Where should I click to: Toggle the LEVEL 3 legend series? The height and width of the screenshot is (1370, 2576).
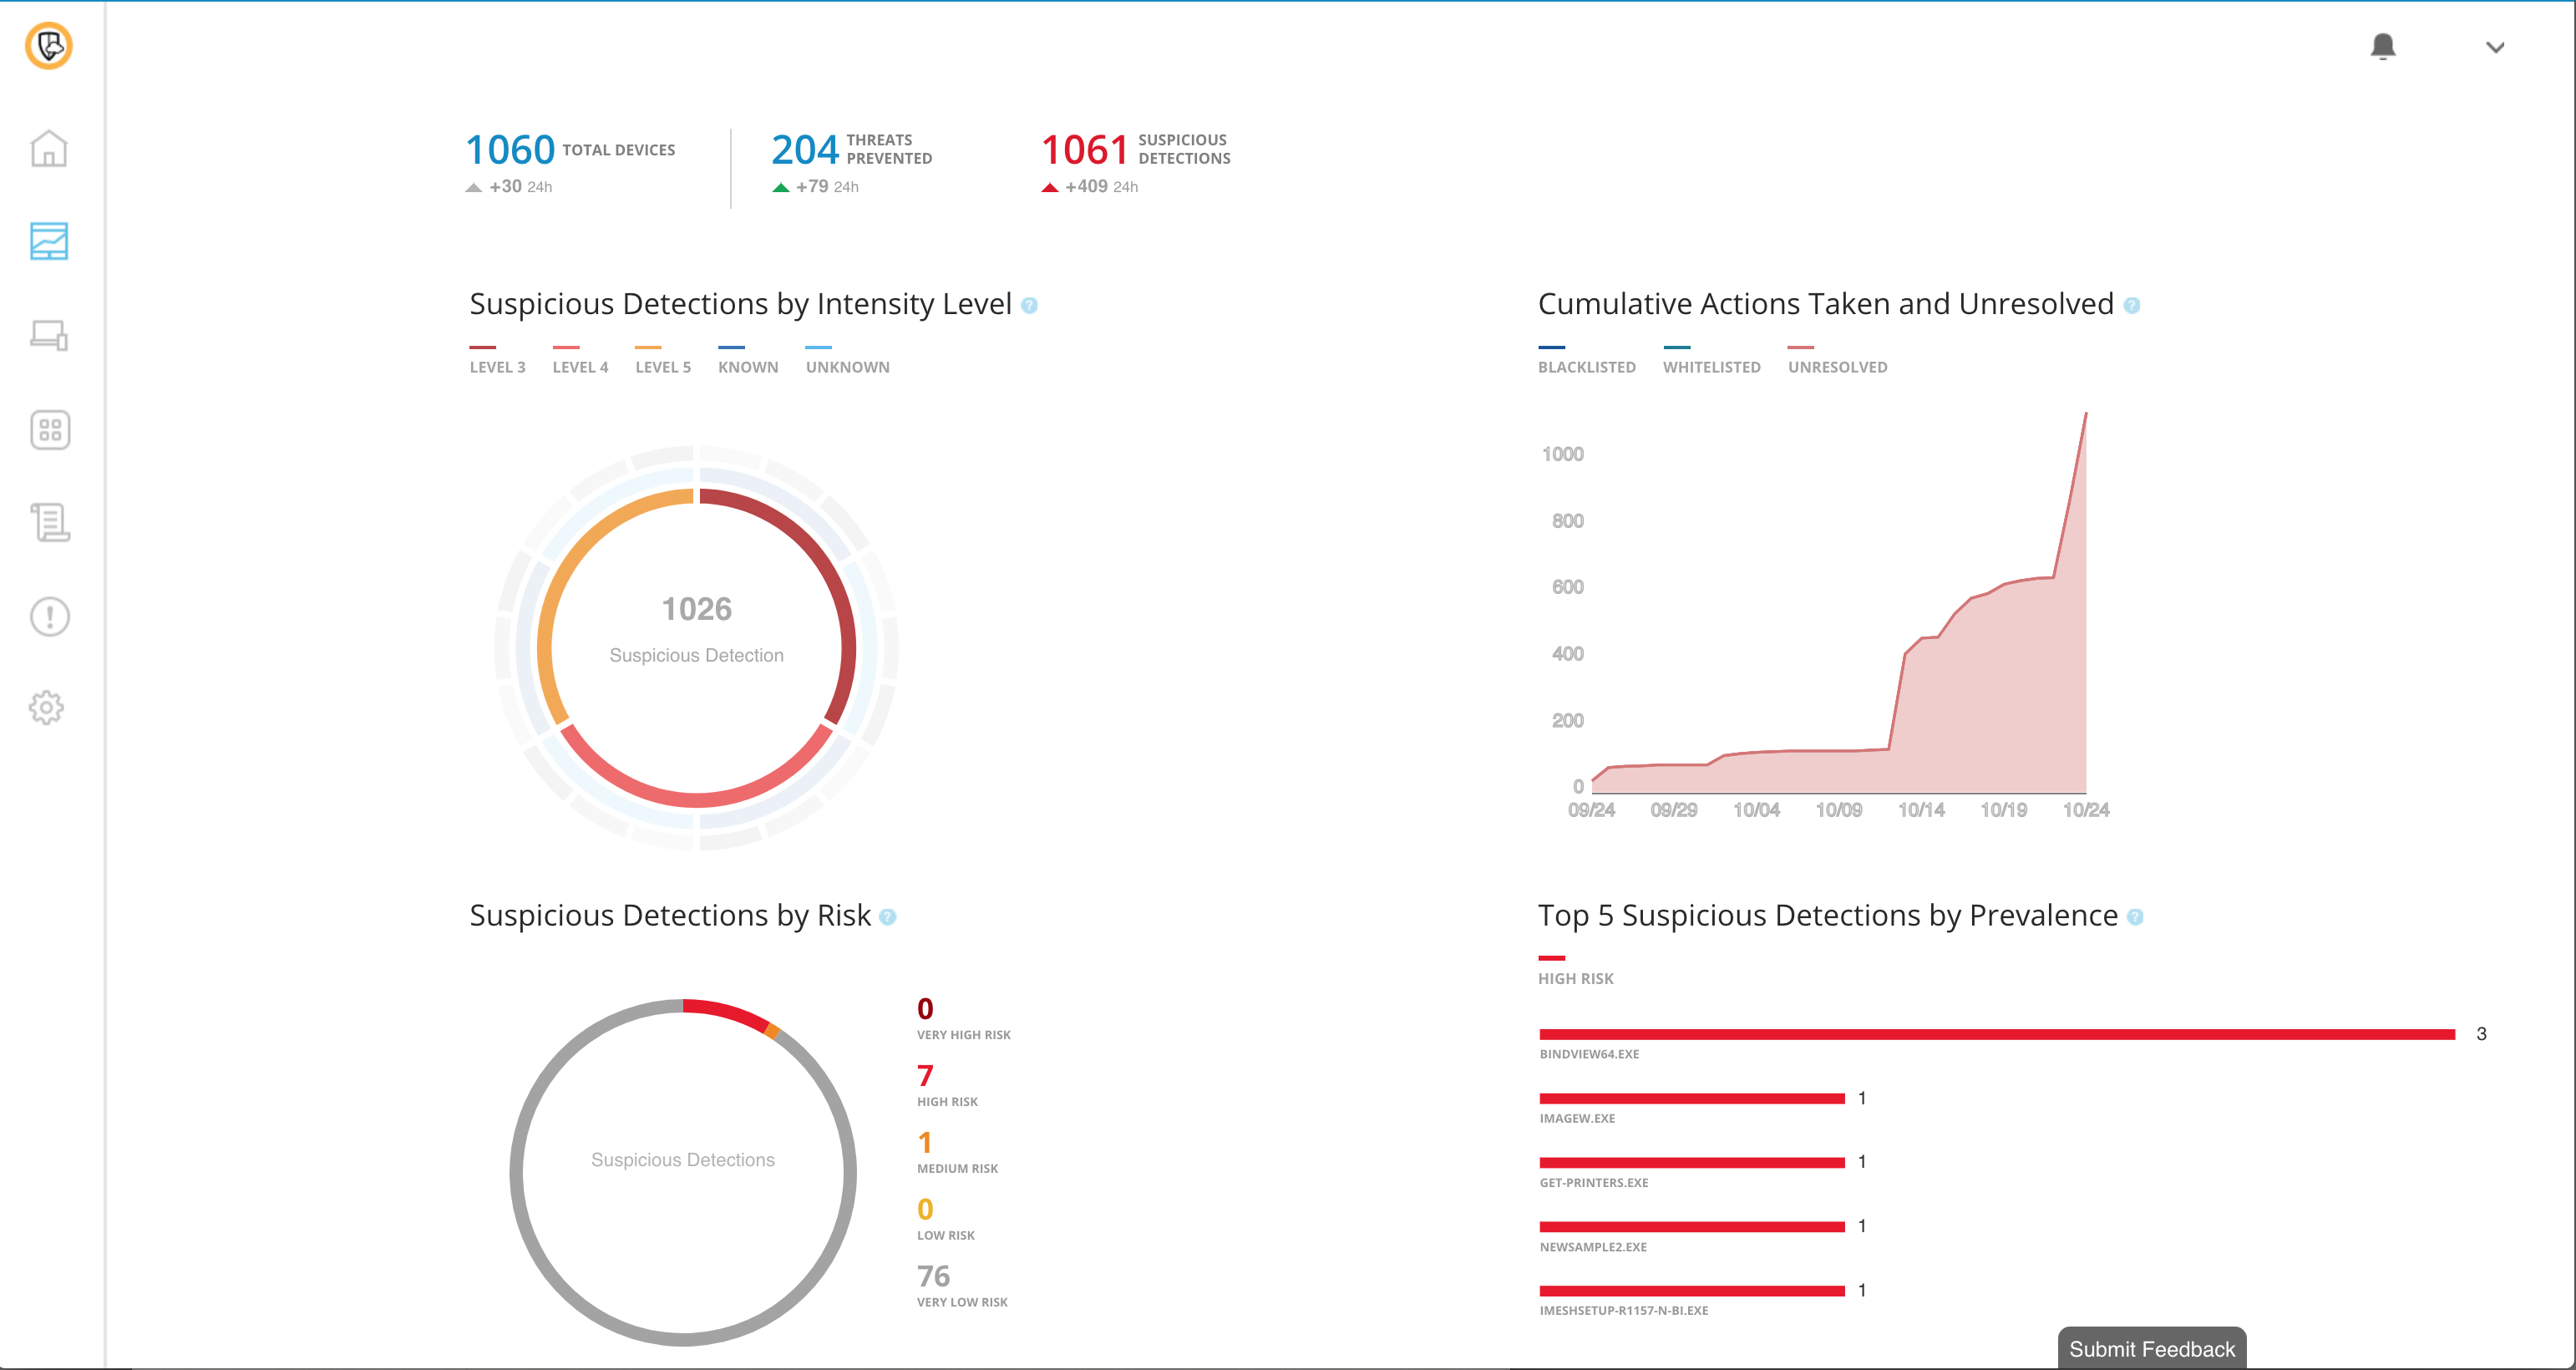[497, 366]
